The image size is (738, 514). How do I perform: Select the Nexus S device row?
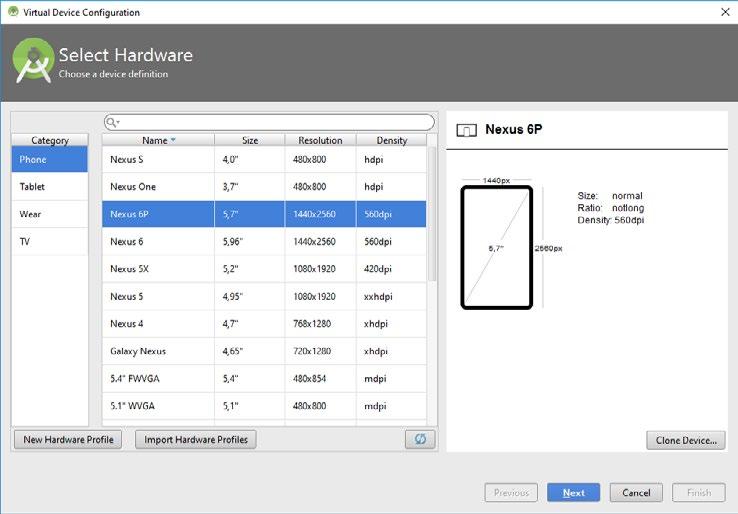[264, 159]
